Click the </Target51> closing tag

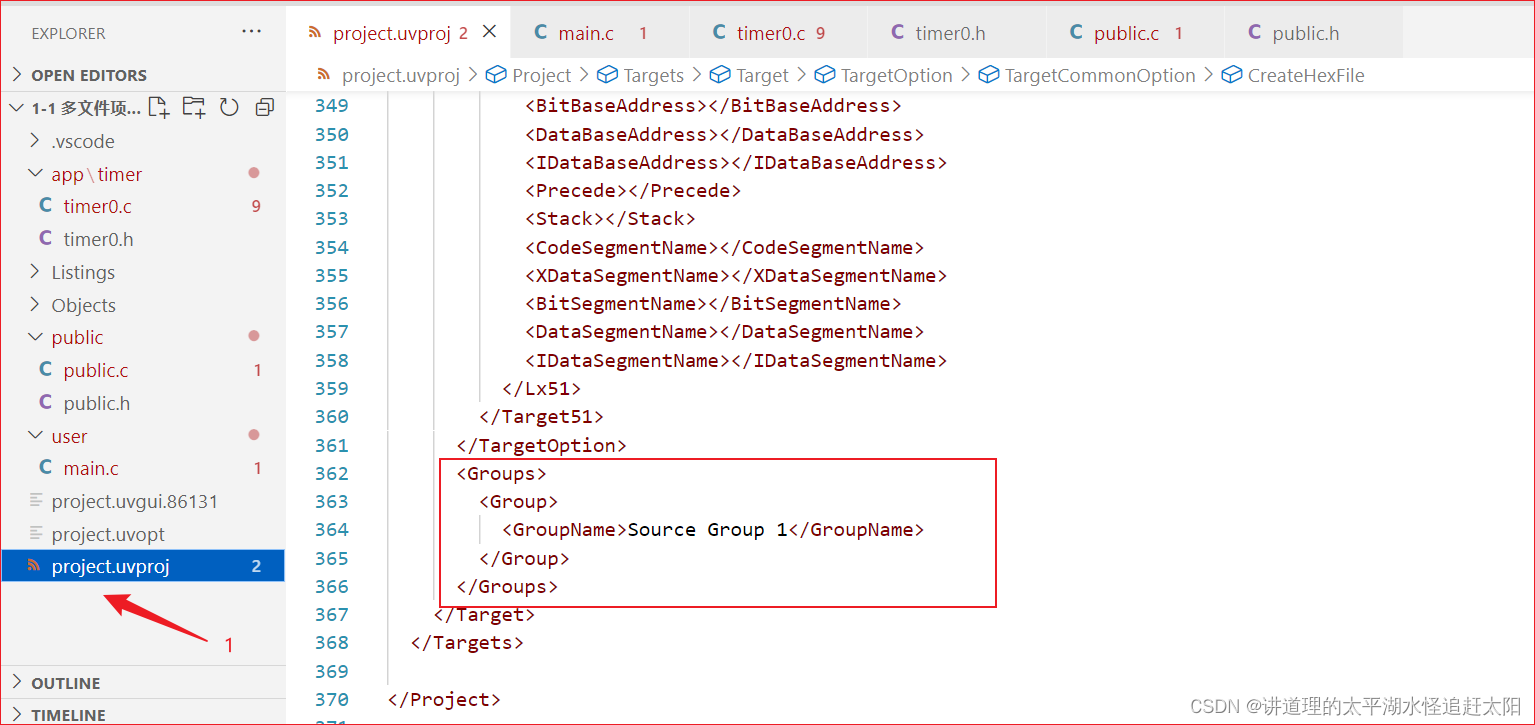[x=542, y=416]
